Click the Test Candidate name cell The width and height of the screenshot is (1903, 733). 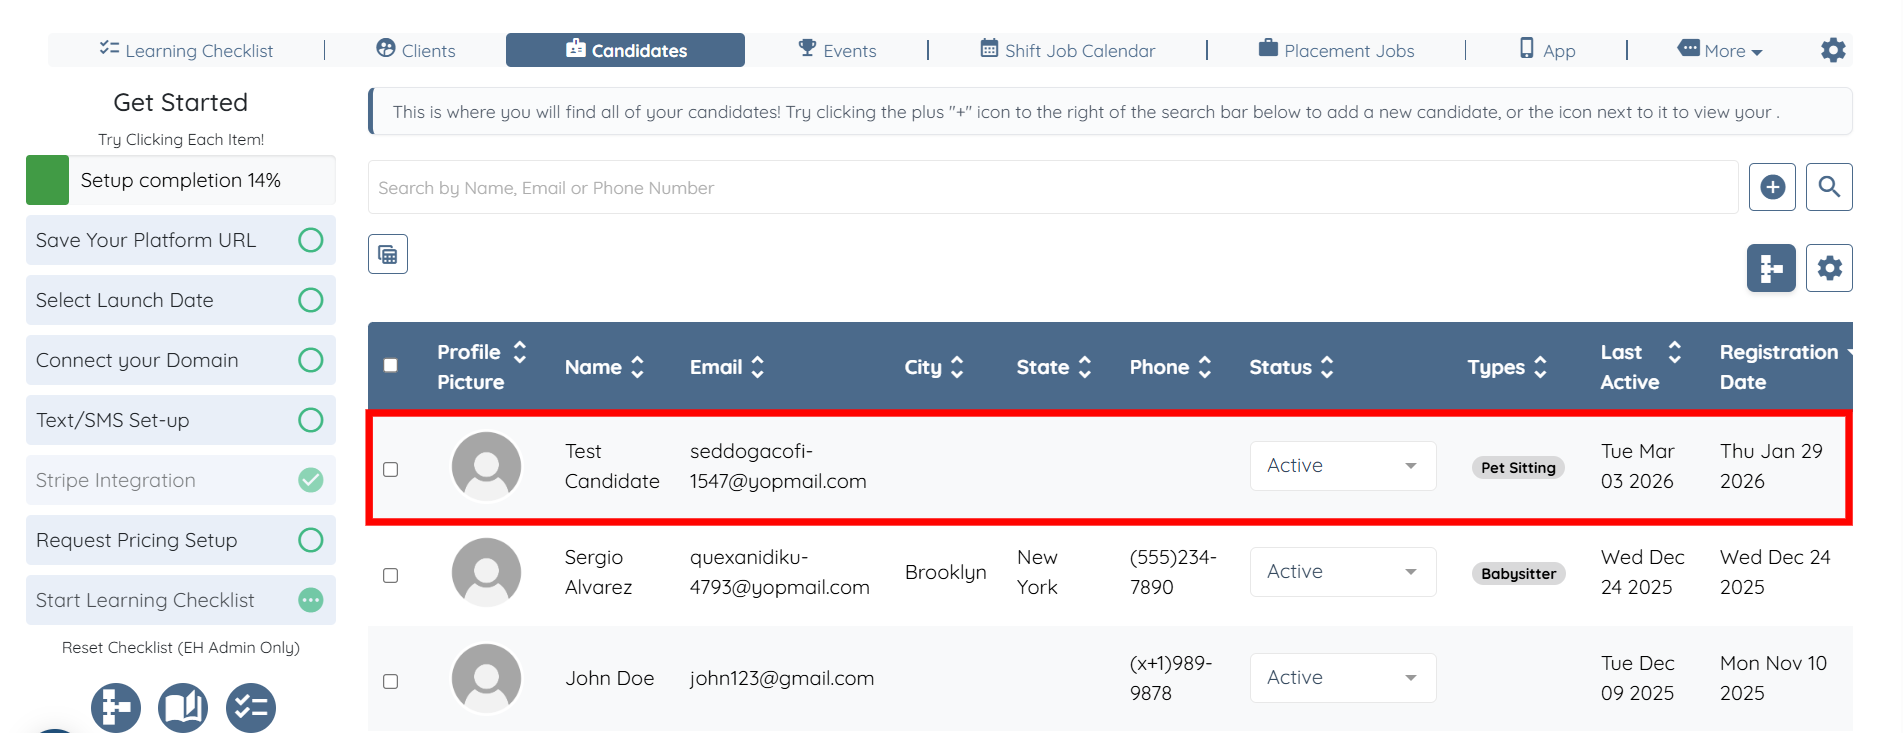tap(612, 466)
